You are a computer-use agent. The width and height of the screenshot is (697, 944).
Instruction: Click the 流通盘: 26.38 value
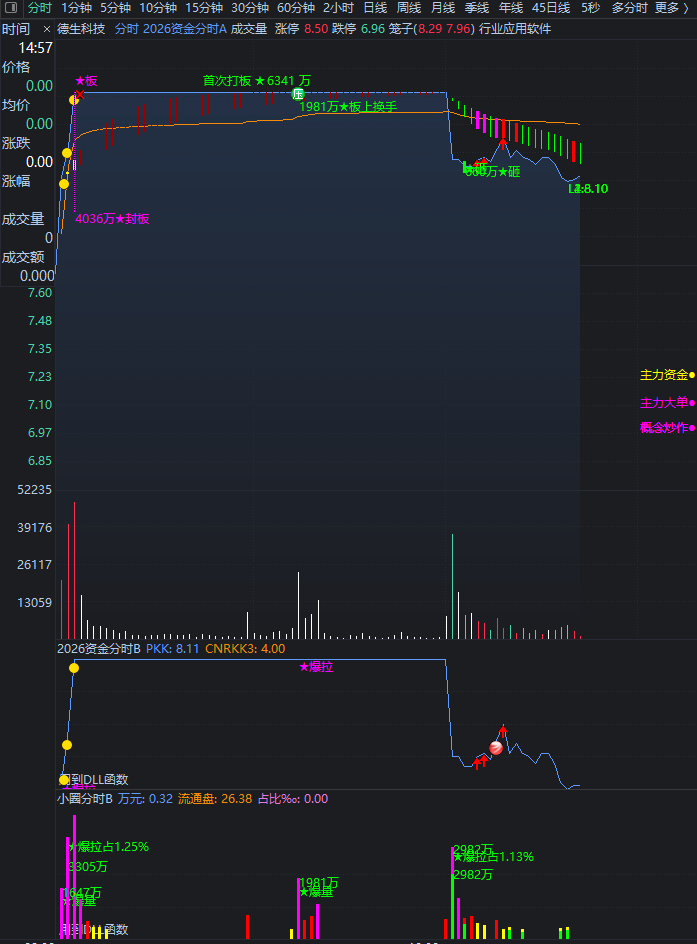(x=215, y=799)
